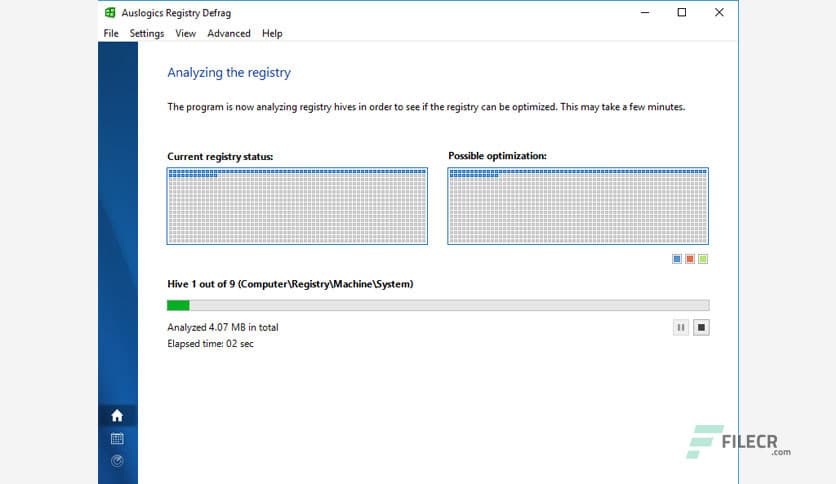This screenshot has height=484, width=836.
Task: Click the 'Possible optimization:' label
Action: tap(497, 156)
